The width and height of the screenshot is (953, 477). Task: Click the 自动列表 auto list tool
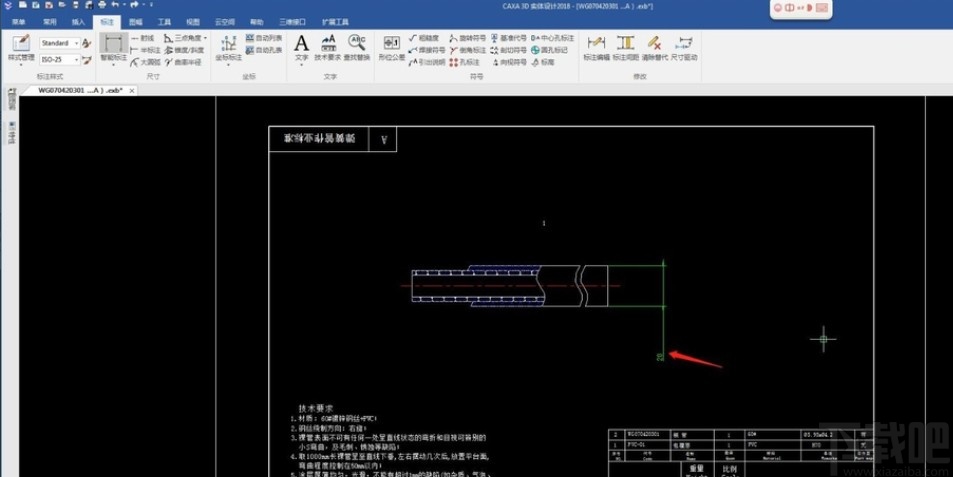[264, 38]
